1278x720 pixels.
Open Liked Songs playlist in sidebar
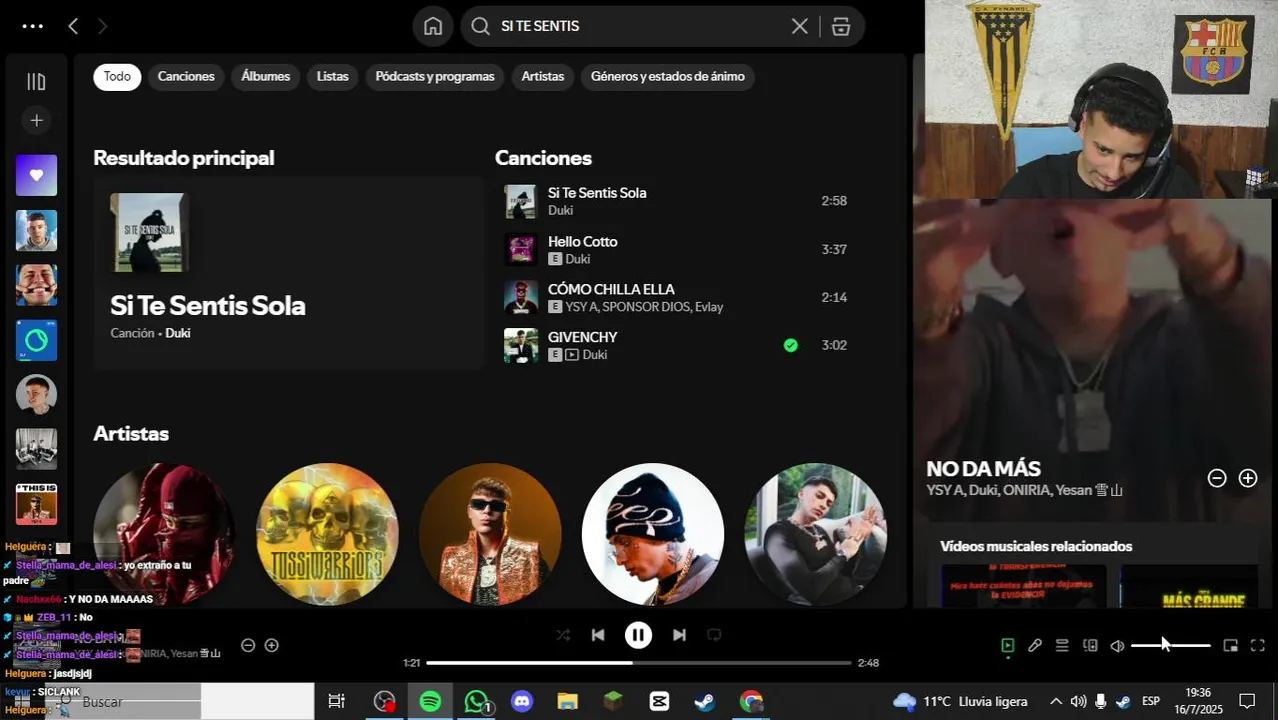click(36, 175)
